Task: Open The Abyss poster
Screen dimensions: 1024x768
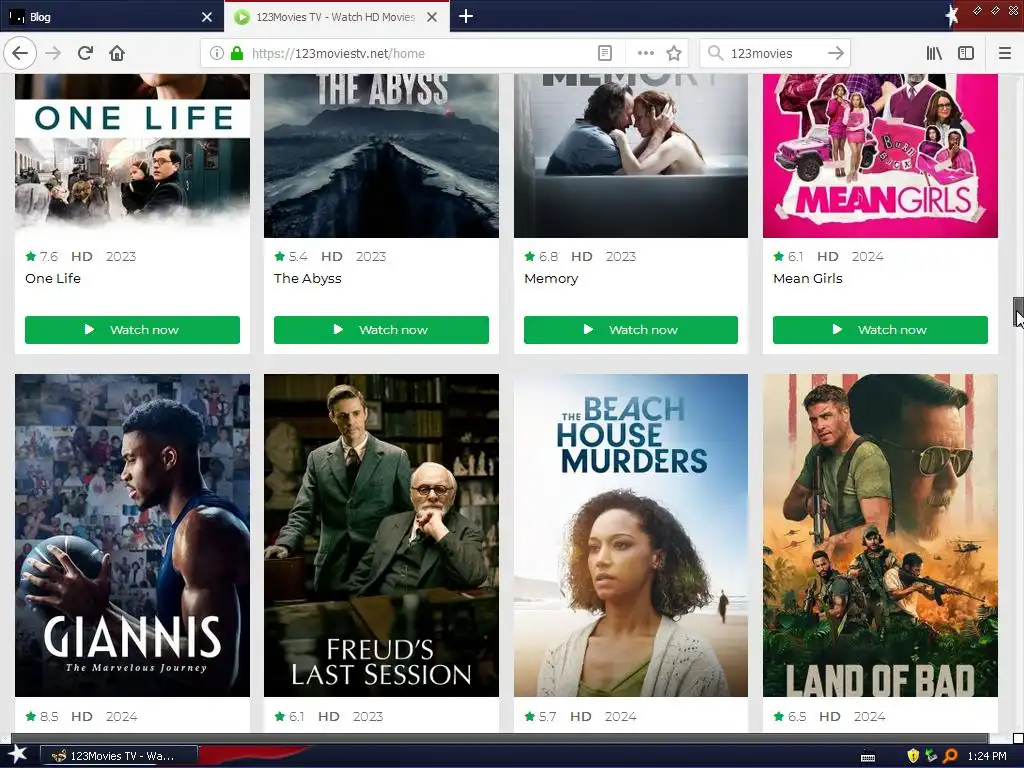Action: coord(381,155)
